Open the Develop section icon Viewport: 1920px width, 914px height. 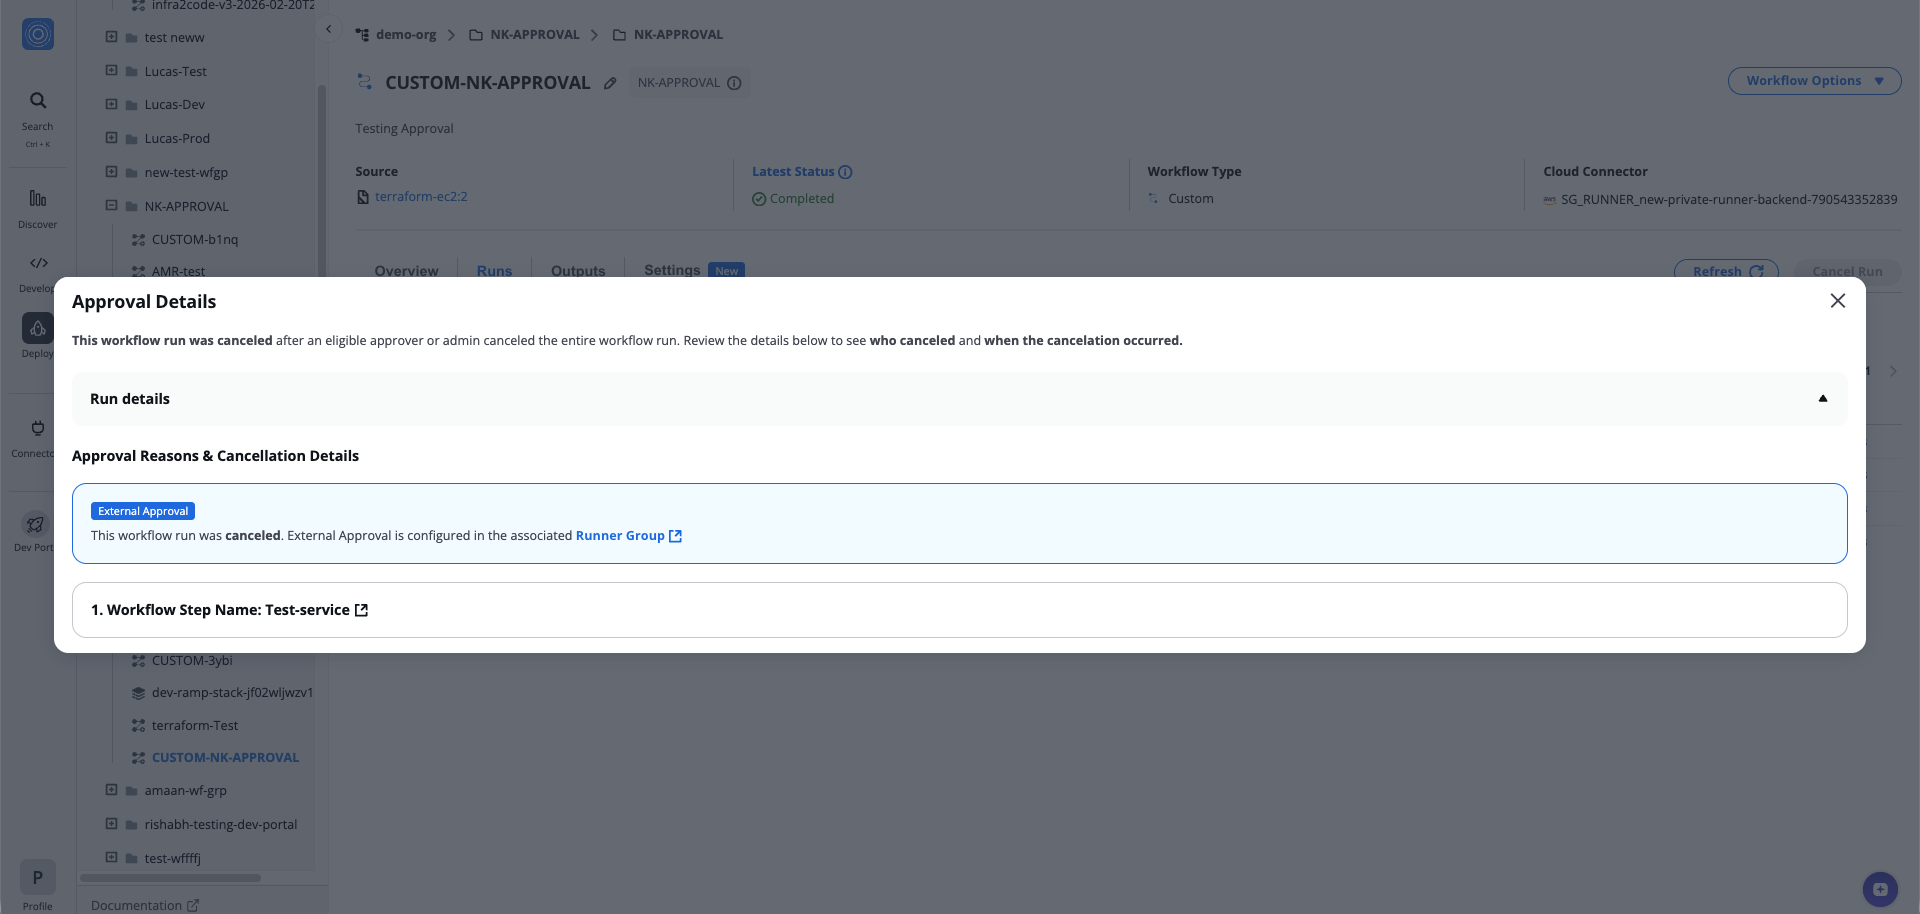point(37,263)
